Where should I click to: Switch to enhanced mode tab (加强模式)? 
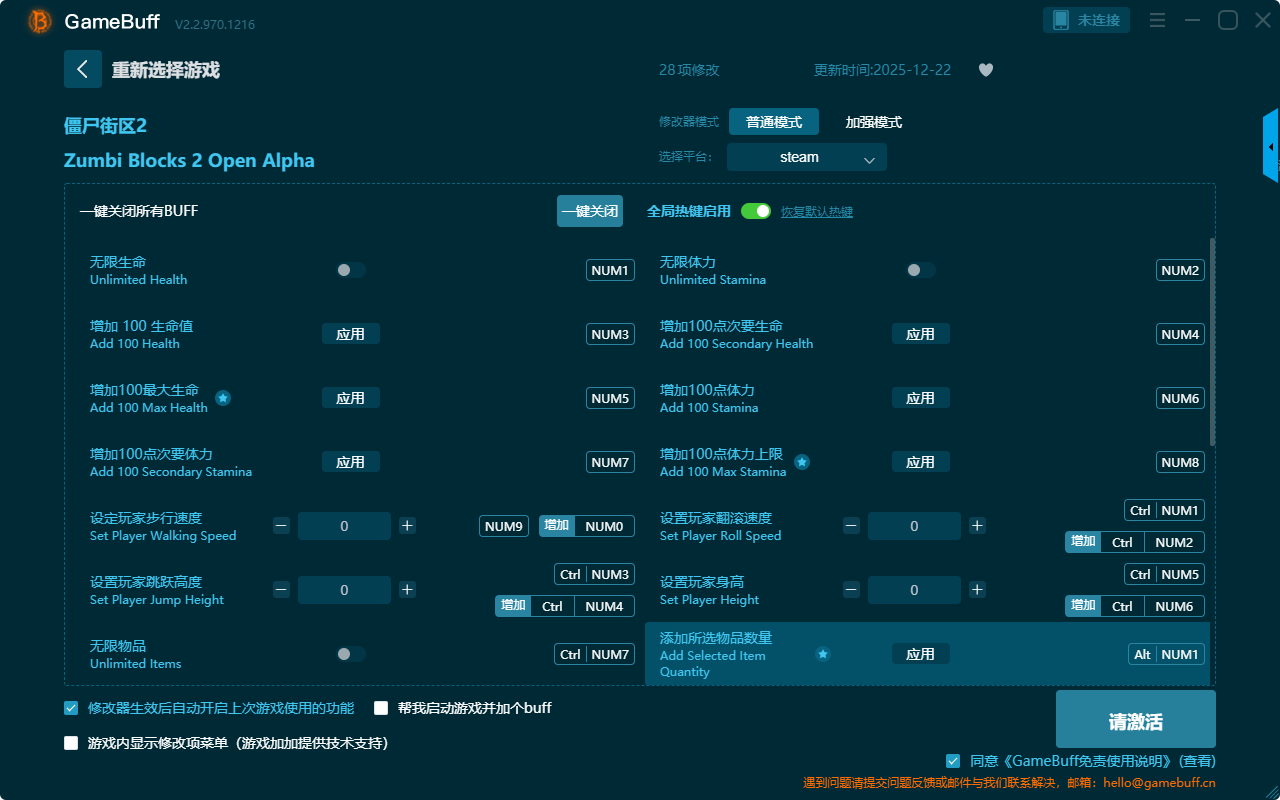[874, 122]
